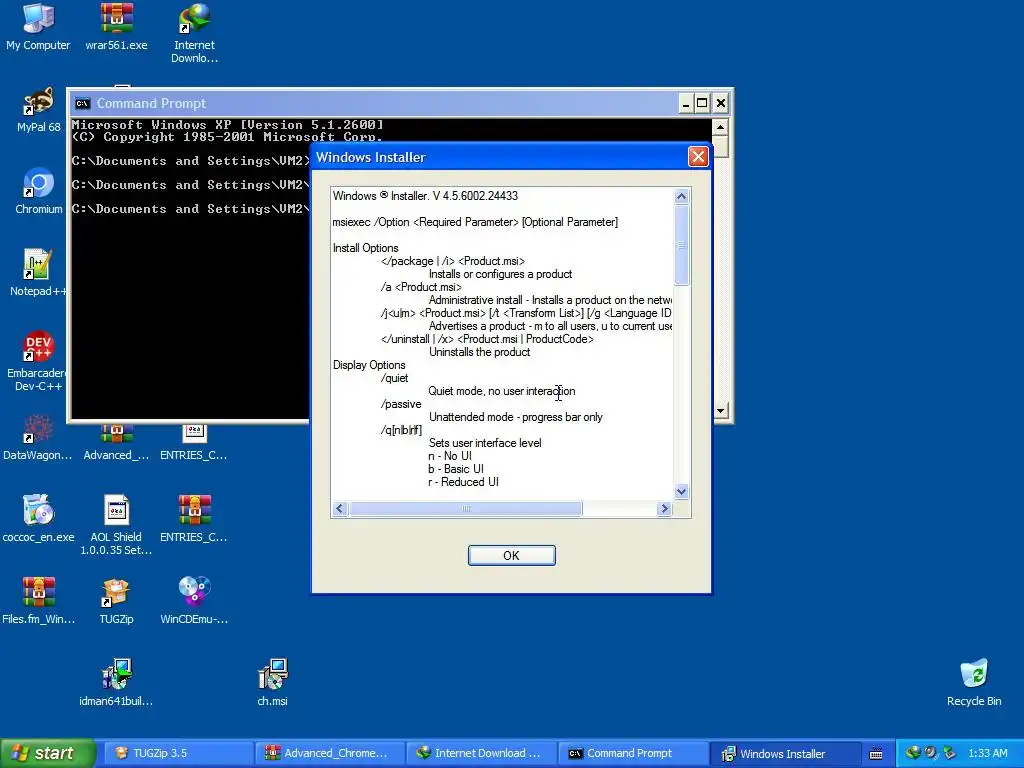Click the taskbar clock showing 1:33 AM
The image size is (1024, 768).
click(x=988, y=754)
